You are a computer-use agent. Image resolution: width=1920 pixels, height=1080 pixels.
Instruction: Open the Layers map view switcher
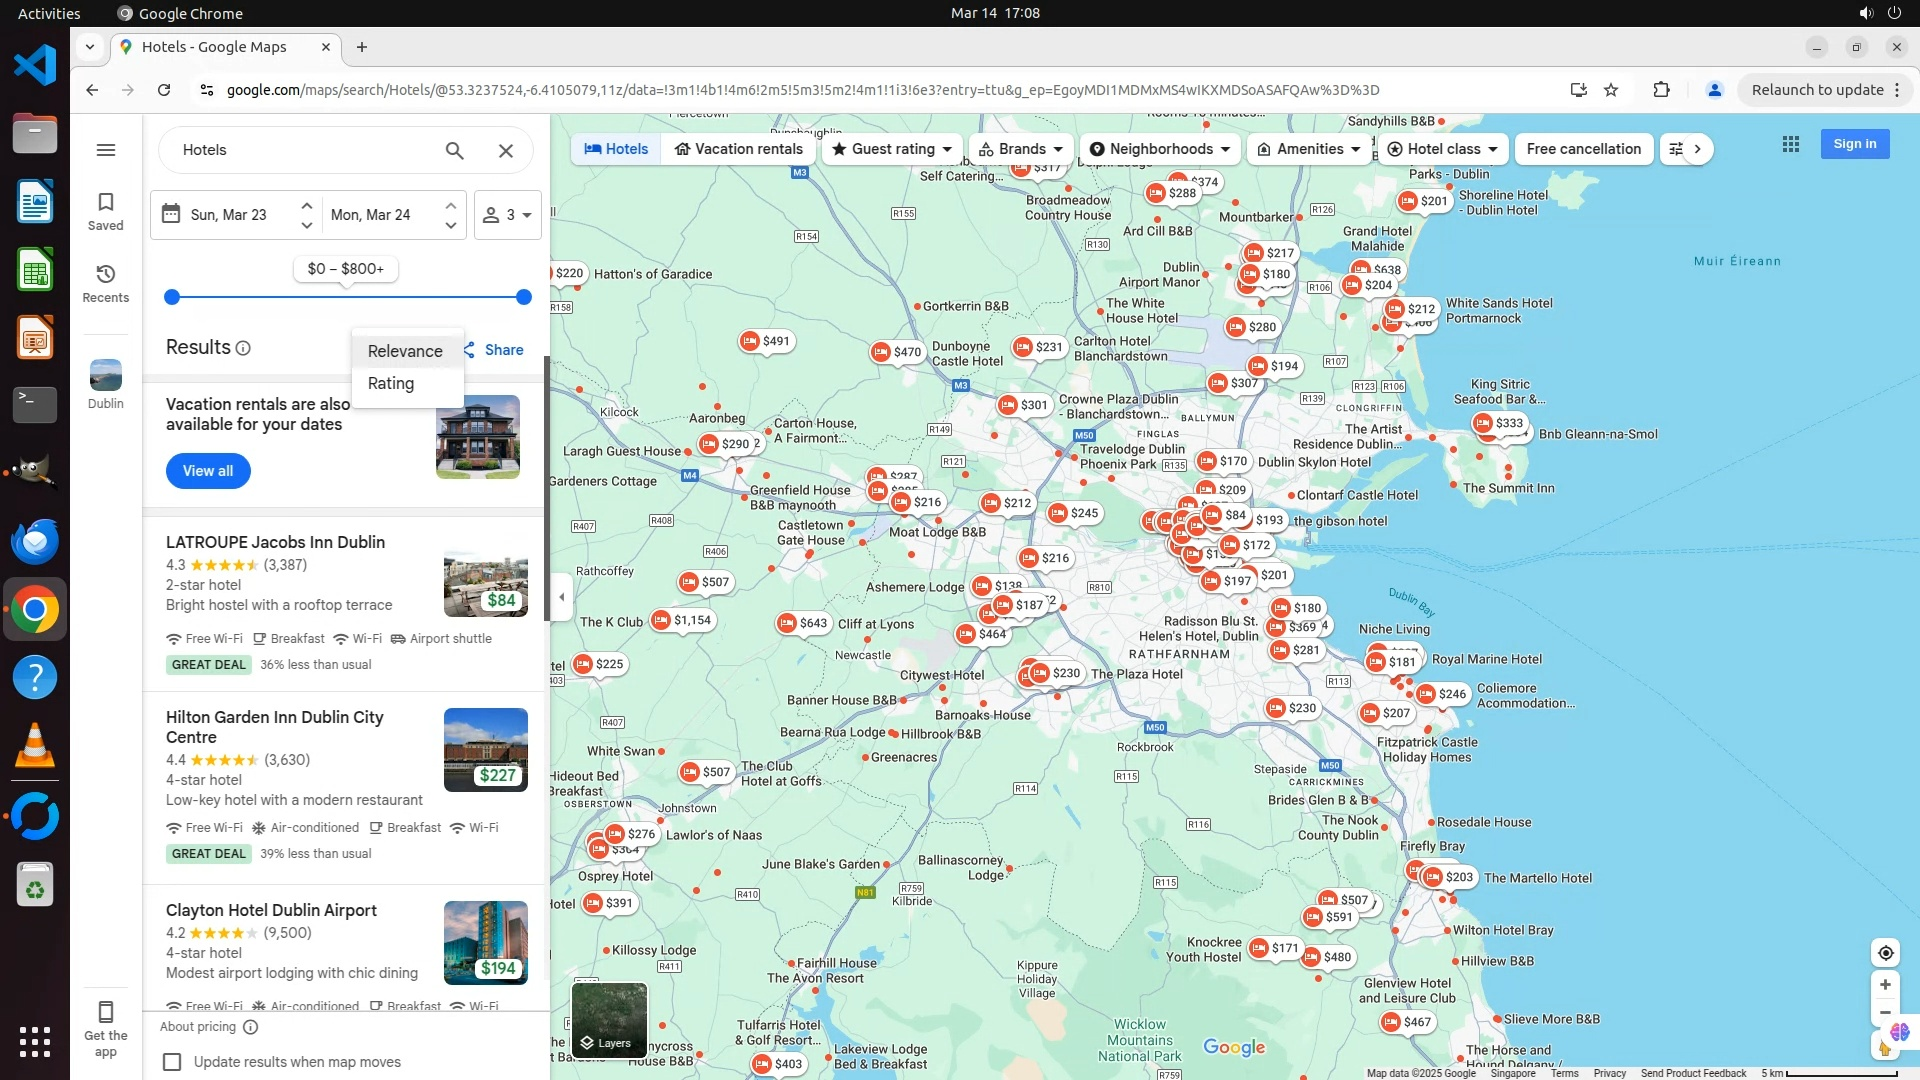609,1020
